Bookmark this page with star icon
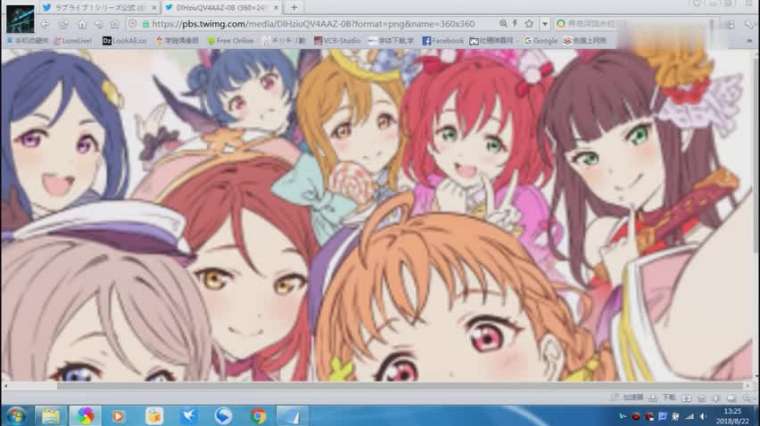Viewport: 760px width, 426px height. pos(529,23)
